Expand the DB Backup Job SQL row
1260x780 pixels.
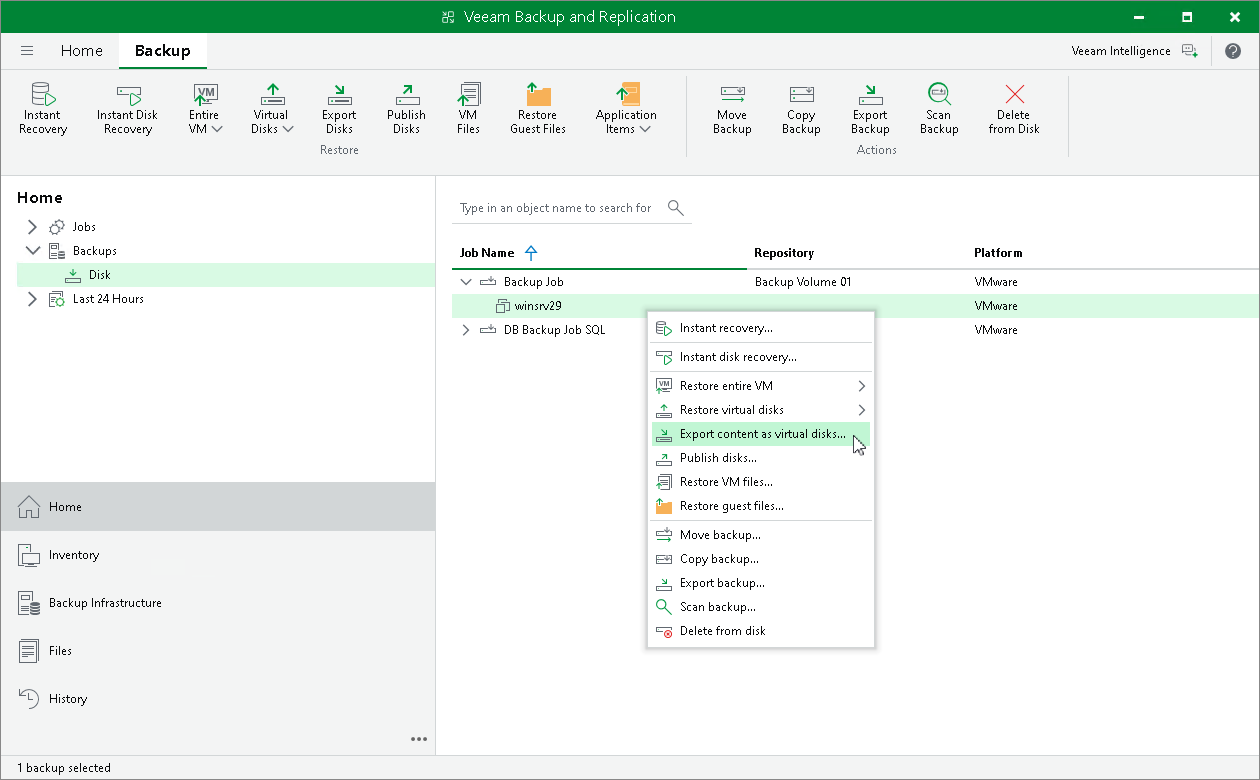click(465, 330)
